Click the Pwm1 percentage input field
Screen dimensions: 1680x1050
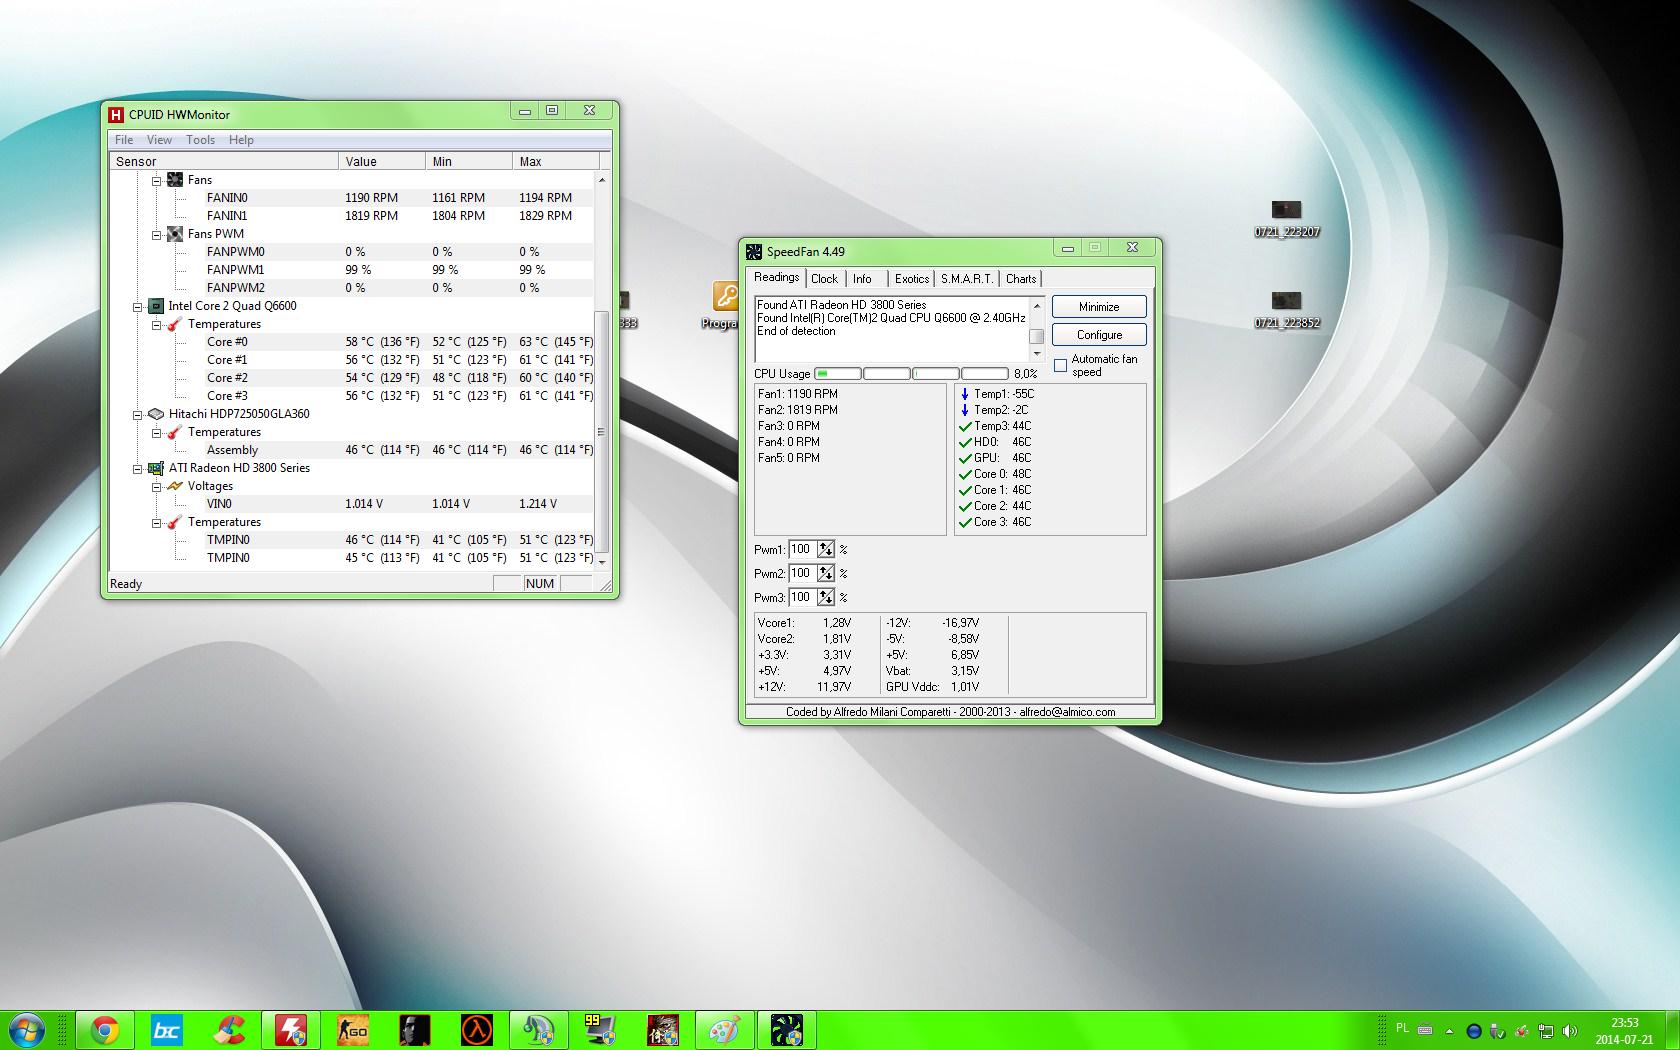click(x=802, y=549)
